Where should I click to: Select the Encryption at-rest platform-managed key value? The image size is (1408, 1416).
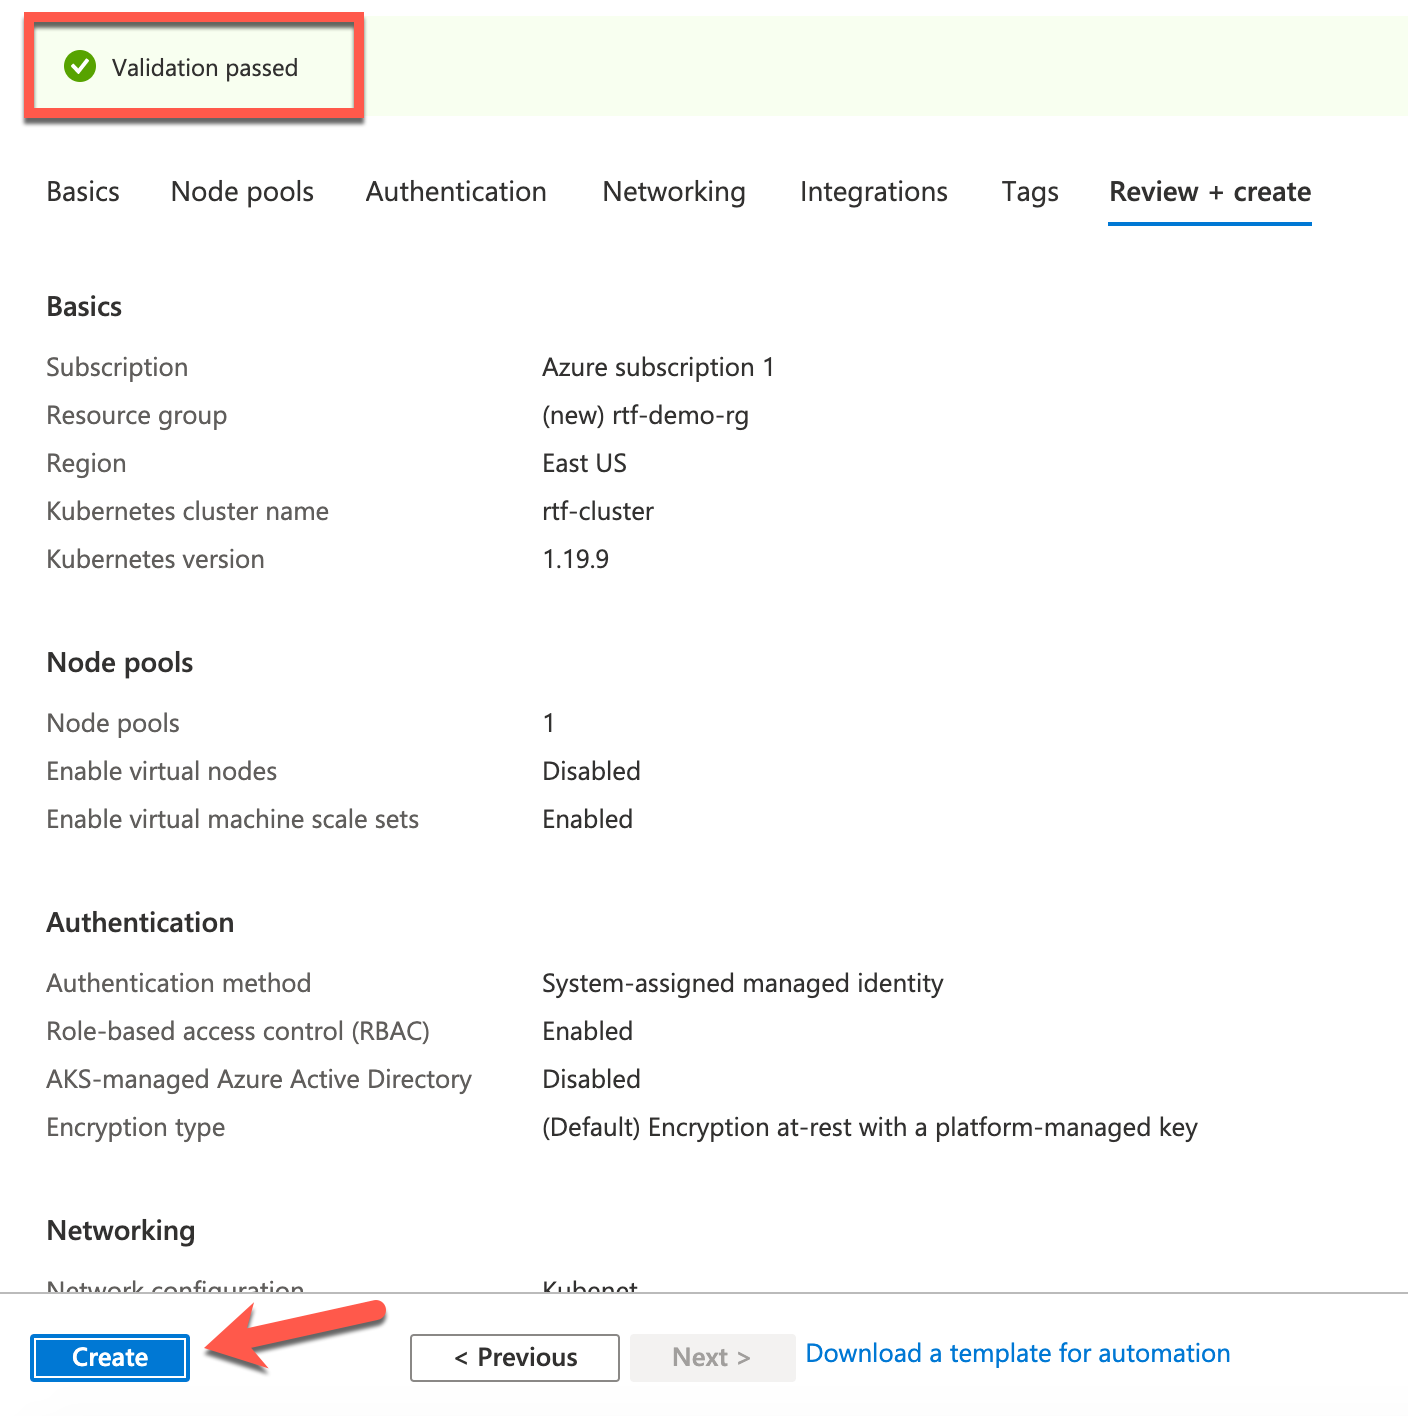pos(870,1127)
